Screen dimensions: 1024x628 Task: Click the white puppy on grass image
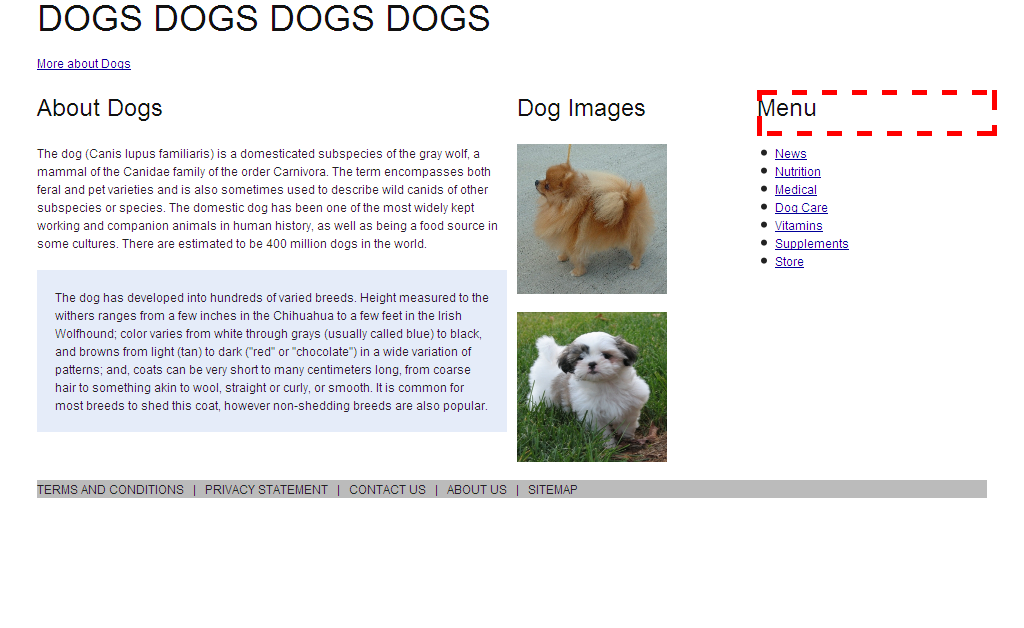(592, 386)
